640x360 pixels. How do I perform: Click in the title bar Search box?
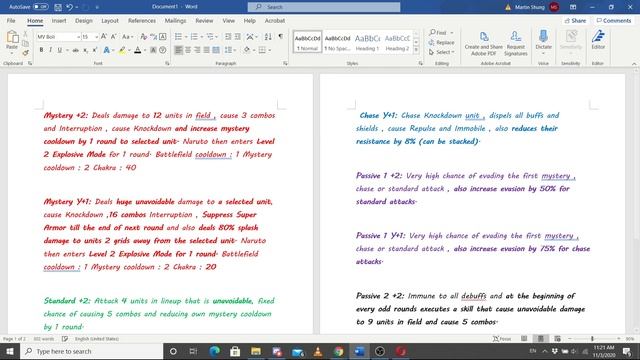tap(324, 7)
